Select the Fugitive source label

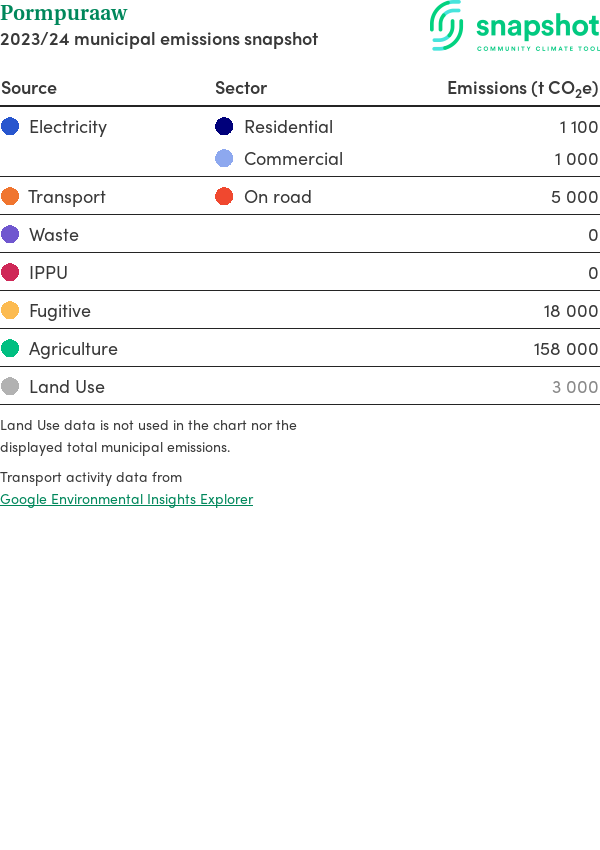pos(60,311)
